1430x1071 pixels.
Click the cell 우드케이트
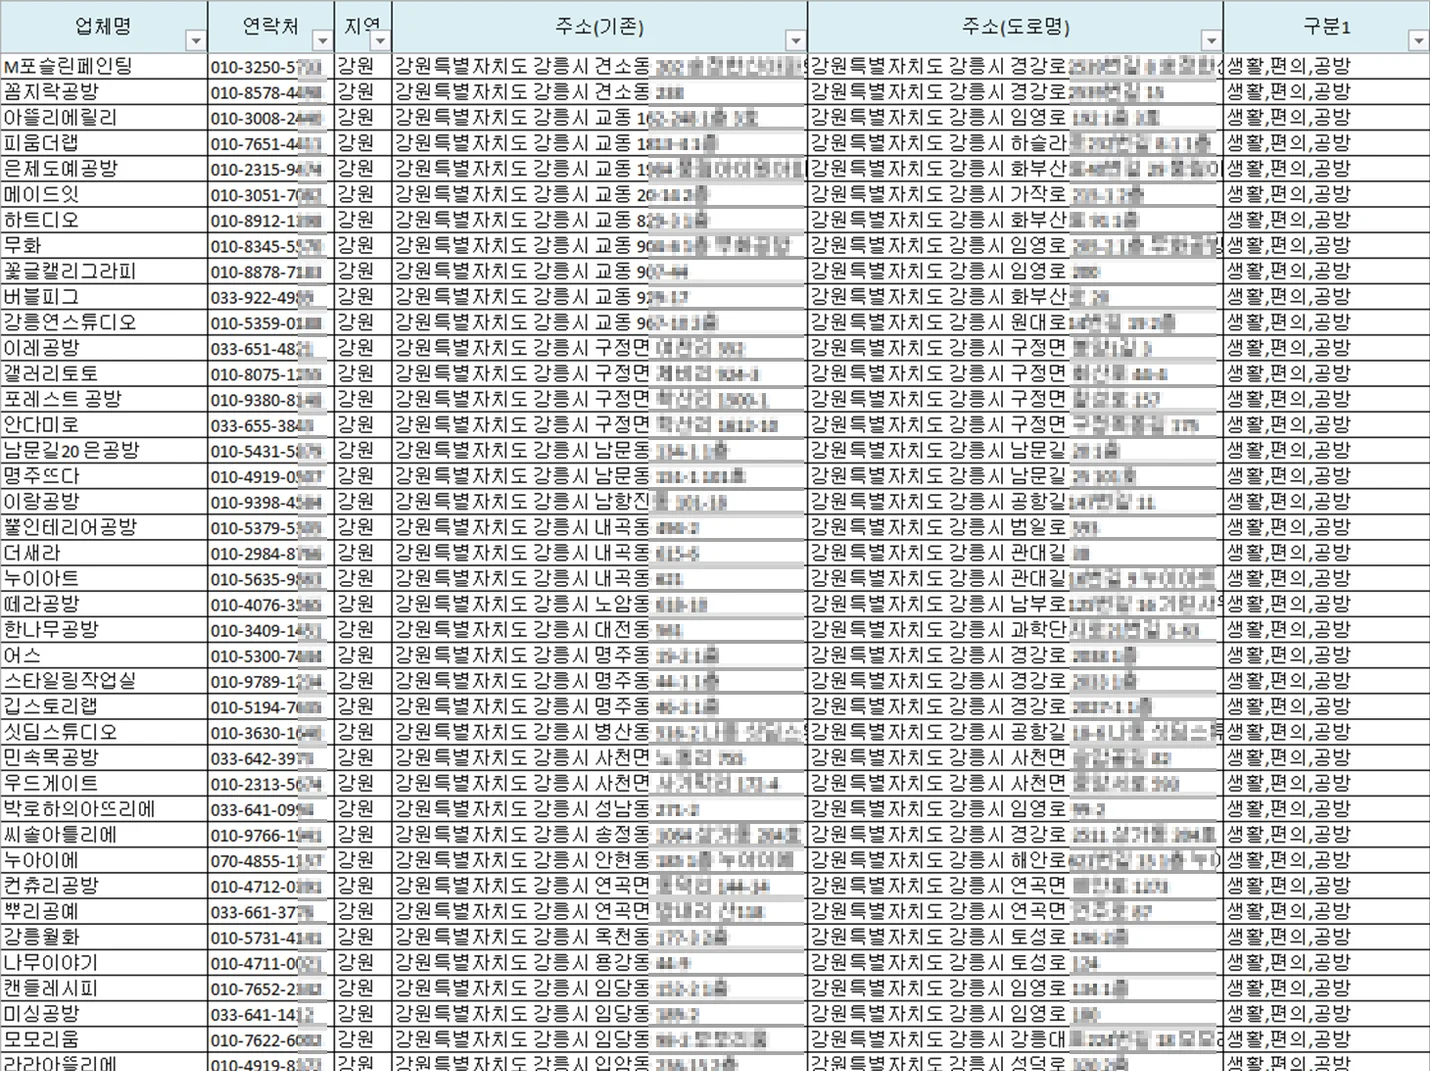point(104,783)
